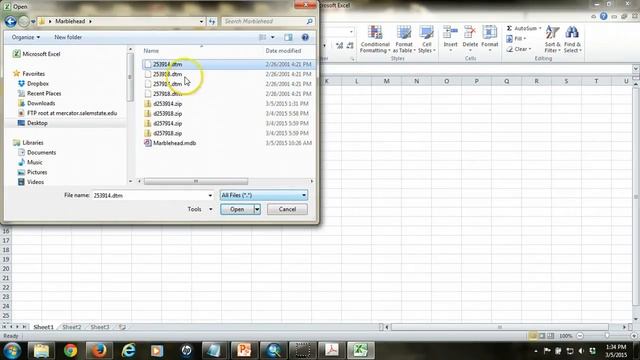
Task: Select the Sheet1 tab
Action: click(x=43, y=327)
